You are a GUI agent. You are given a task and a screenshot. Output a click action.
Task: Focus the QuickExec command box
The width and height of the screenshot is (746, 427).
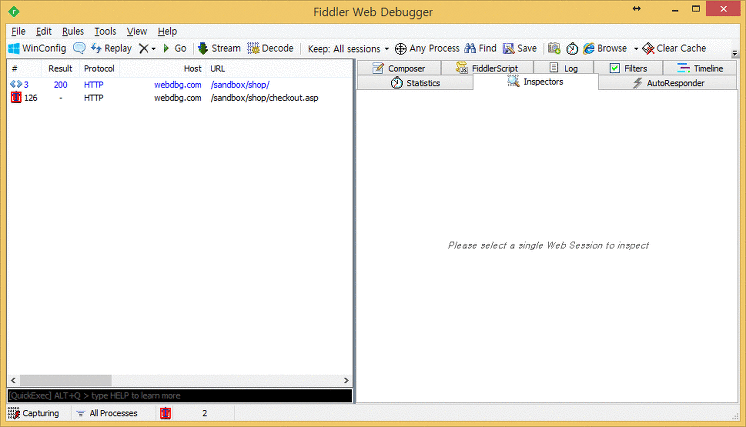(180, 396)
